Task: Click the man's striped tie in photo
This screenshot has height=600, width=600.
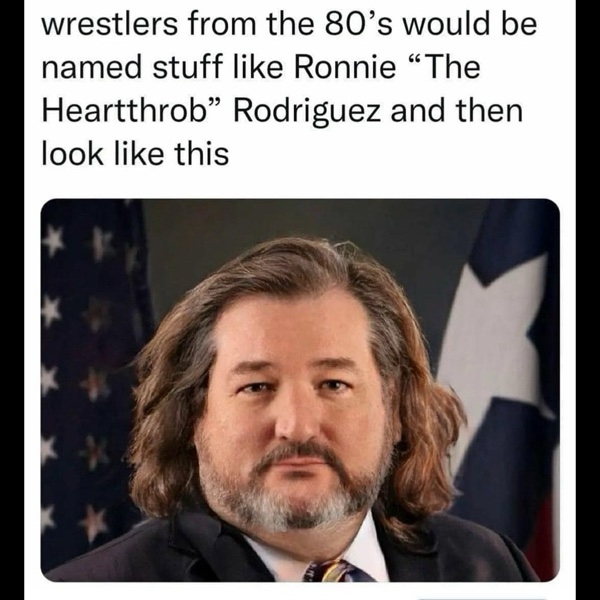Action: coord(337,570)
